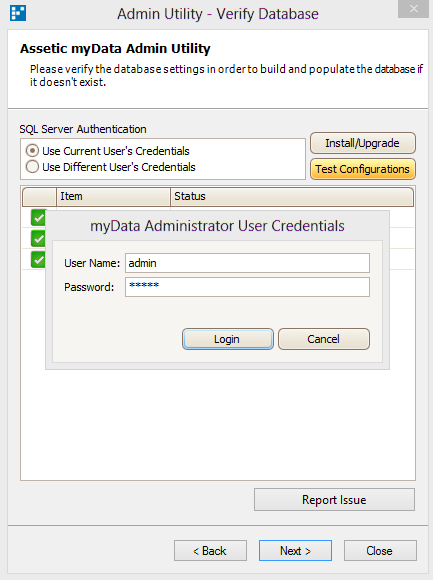Click the Install/Upgrade button
Viewport: 433px width, 580px height.
click(363, 143)
